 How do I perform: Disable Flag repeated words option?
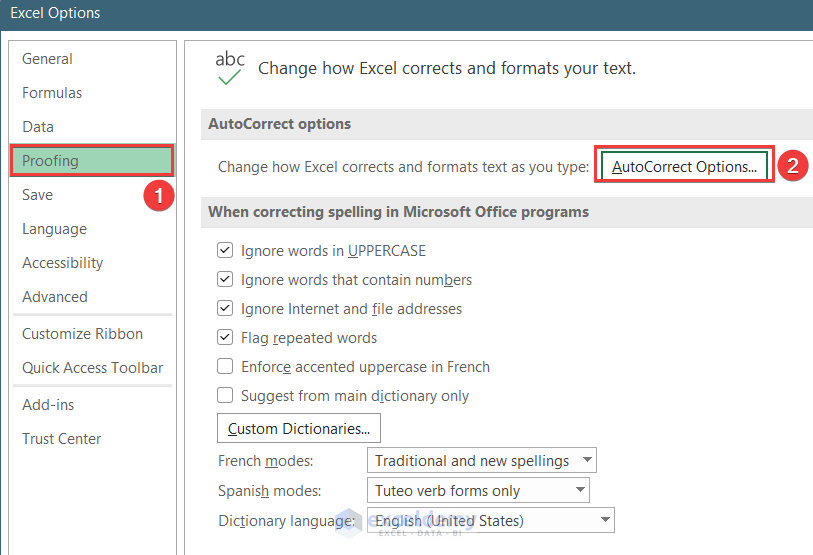pos(225,338)
